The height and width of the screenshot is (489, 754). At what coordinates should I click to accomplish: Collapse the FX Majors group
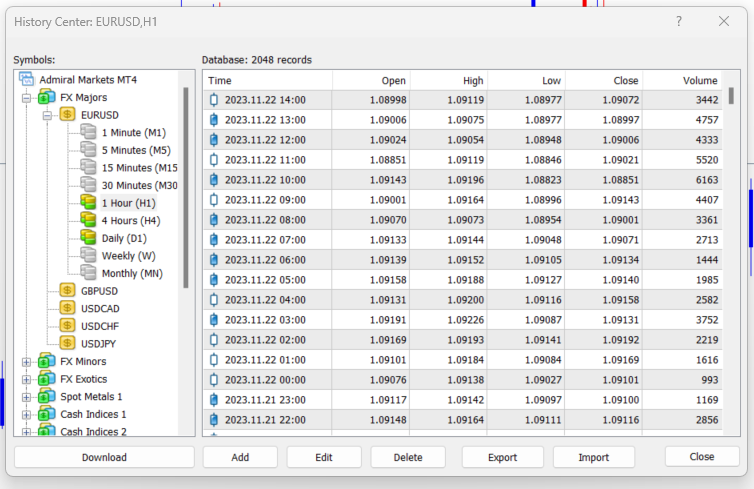(26, 98)
